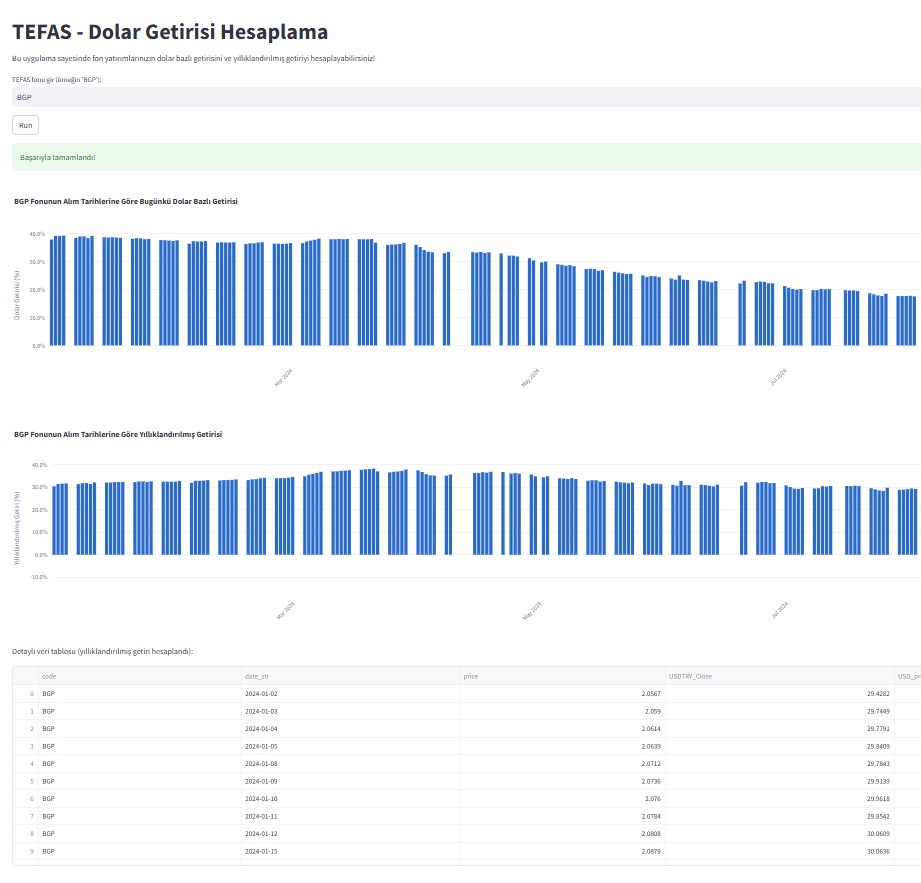The height and width of the screenshot is (883, 921).
Task: Click '-10.0%' tick on annualized chart axis
Action: pos(39,577)
